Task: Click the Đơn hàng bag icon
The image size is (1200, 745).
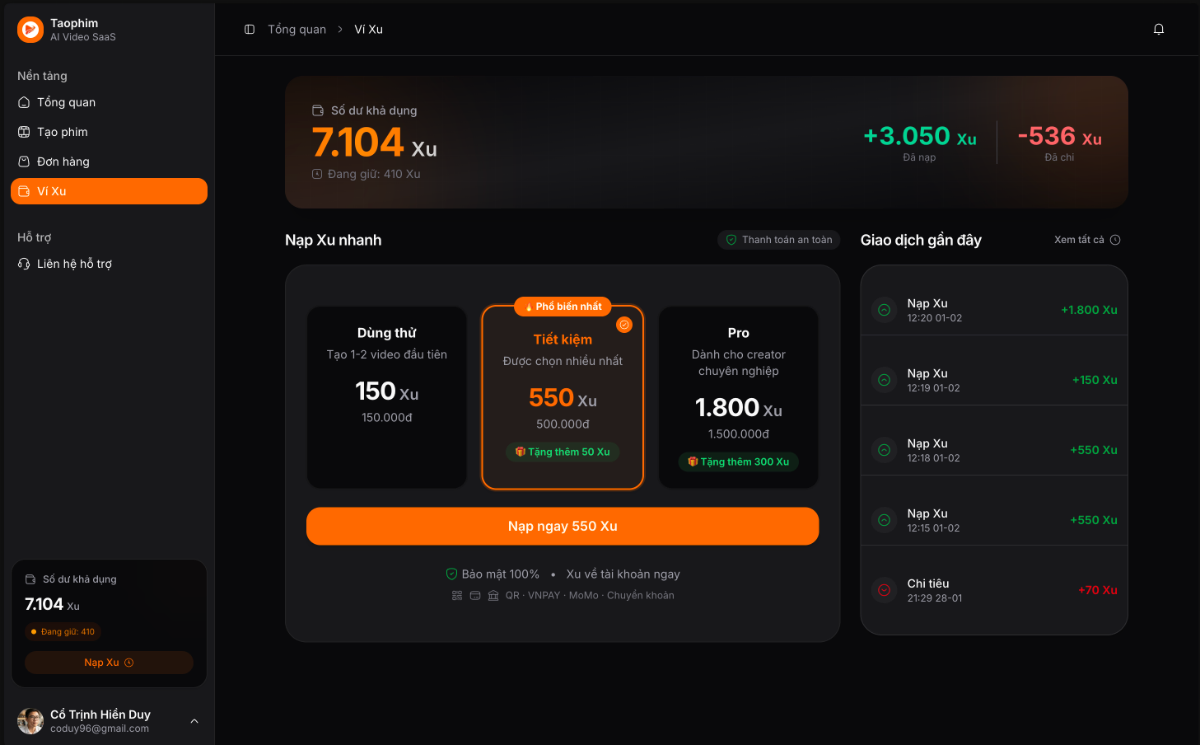Action: 22,161
